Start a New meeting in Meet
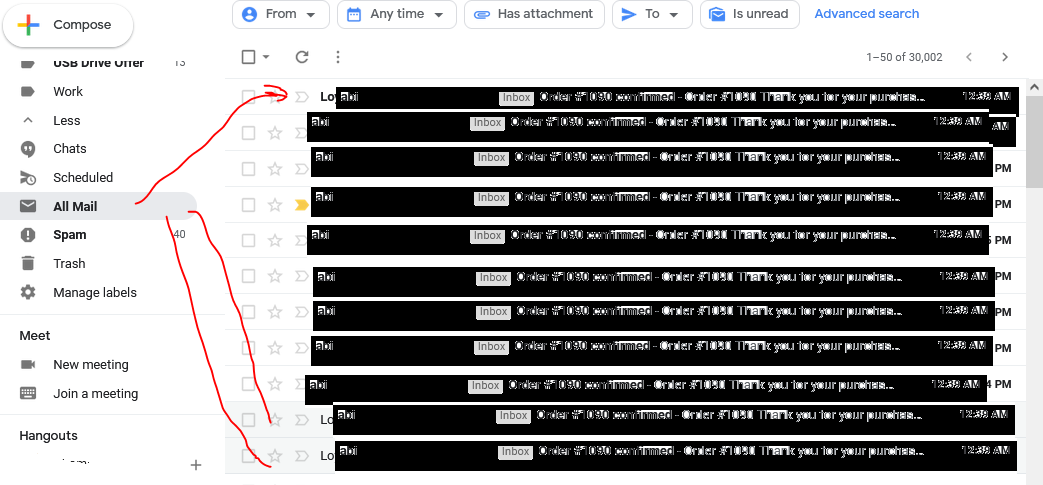The height and width of the screenshot is (485, 1043). [91, 365]
